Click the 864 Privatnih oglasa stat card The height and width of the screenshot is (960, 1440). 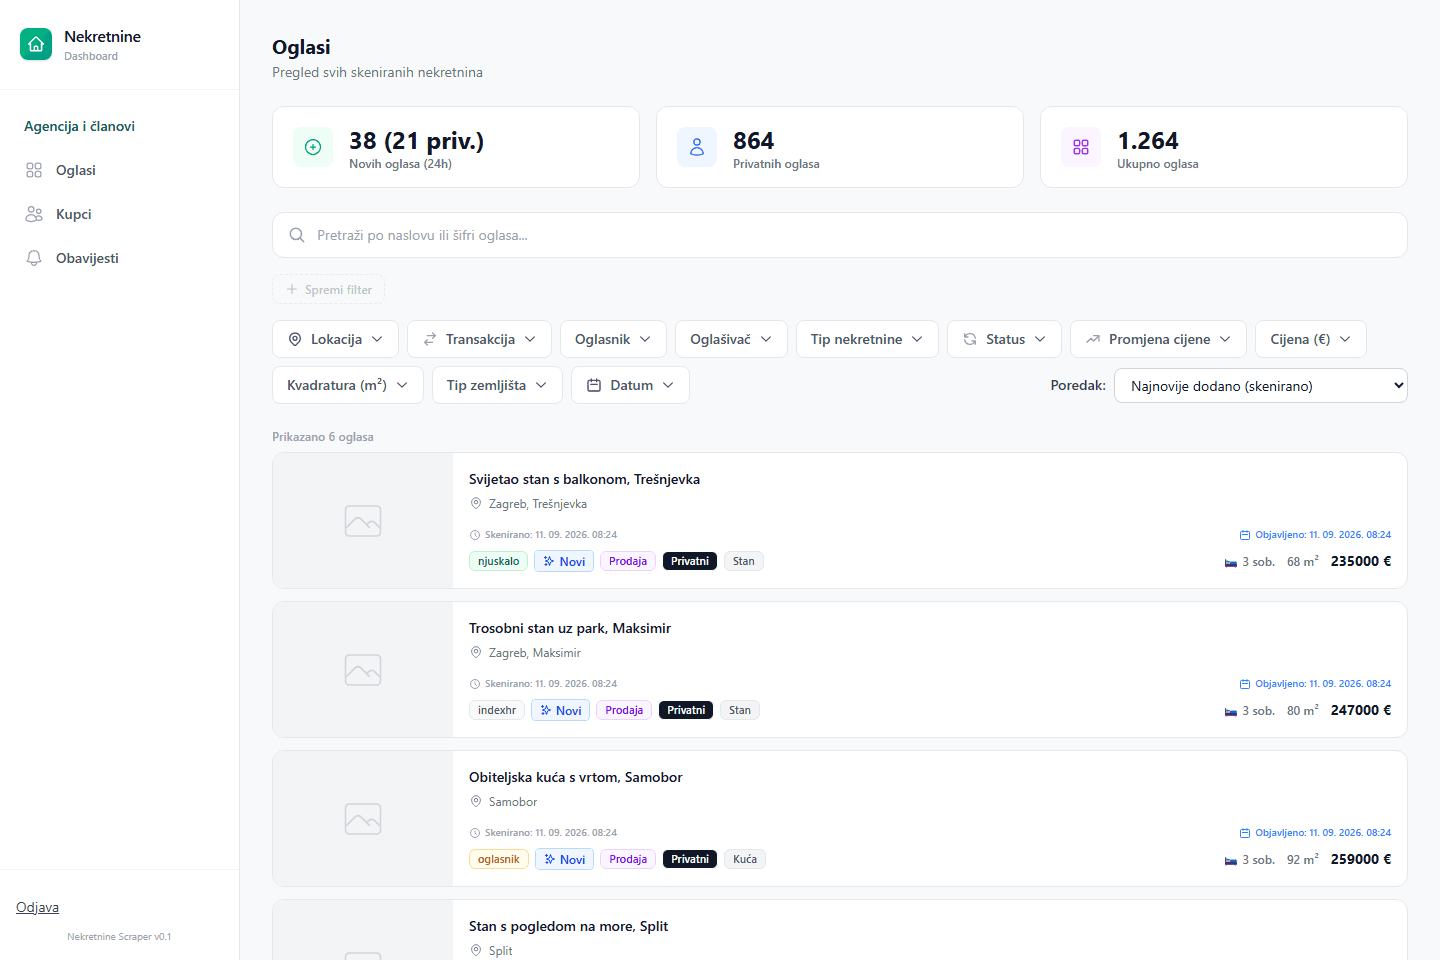click(x=840, y=147)
